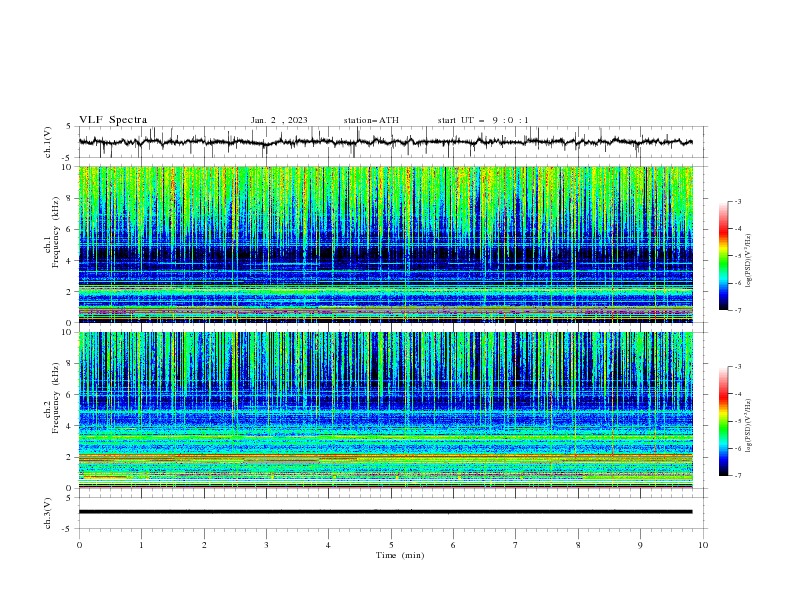Select the "Jan. 2, 2023" date text
This screenshot has height=612, width=792.
(x=279, y=120)
